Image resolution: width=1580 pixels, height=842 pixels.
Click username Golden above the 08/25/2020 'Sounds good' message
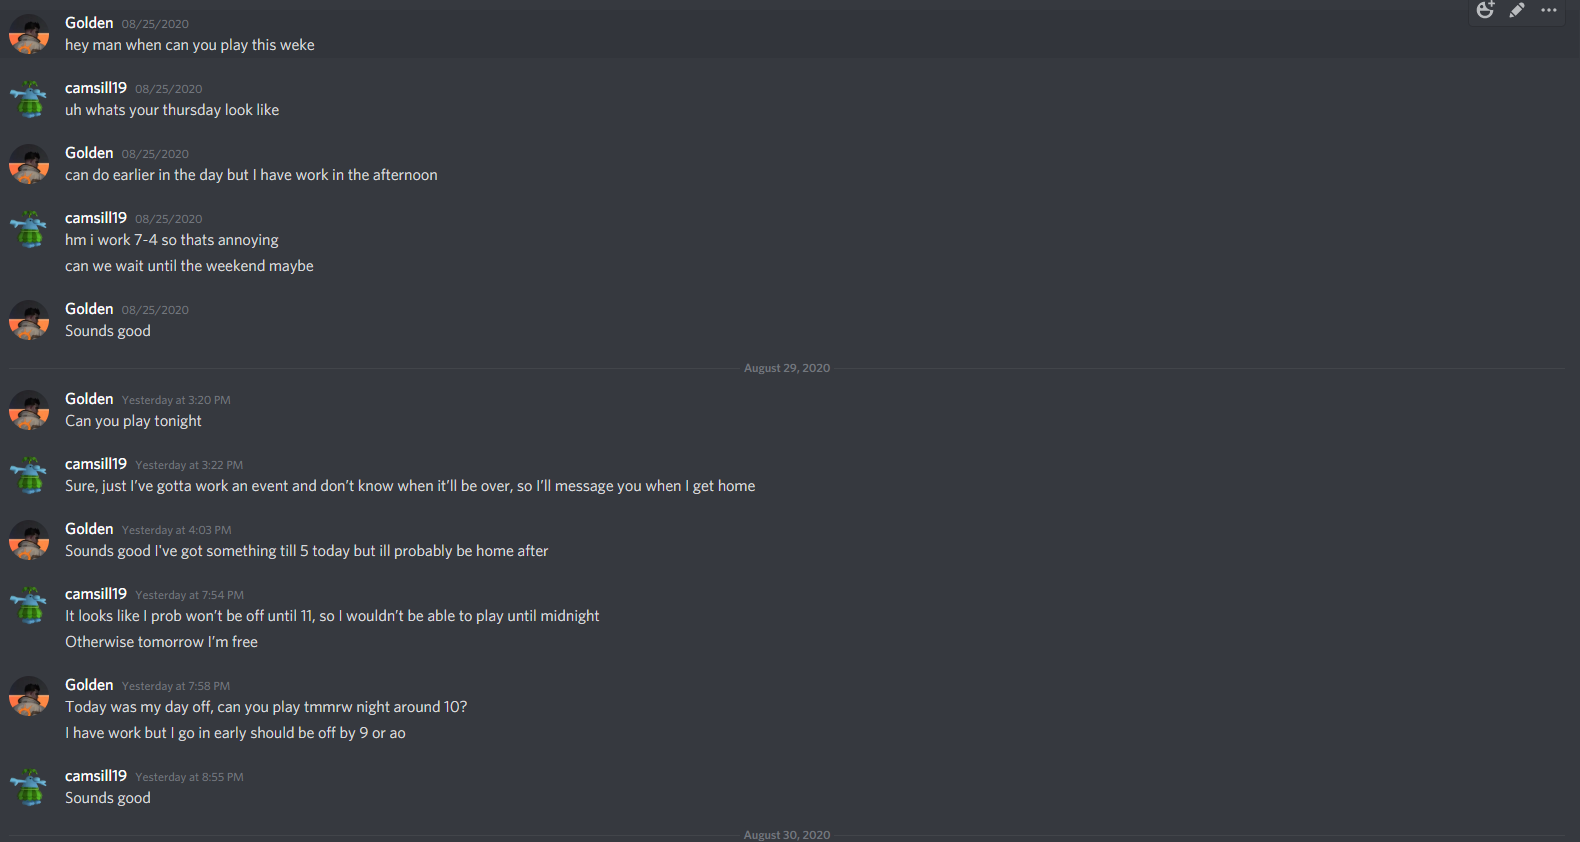89,309
